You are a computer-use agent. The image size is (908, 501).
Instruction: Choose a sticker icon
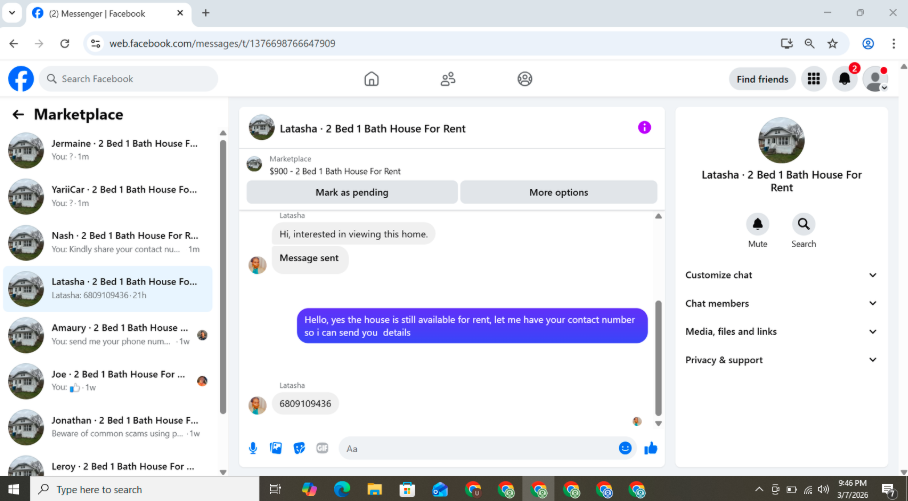pyautogui.click(x=299, y=448)
